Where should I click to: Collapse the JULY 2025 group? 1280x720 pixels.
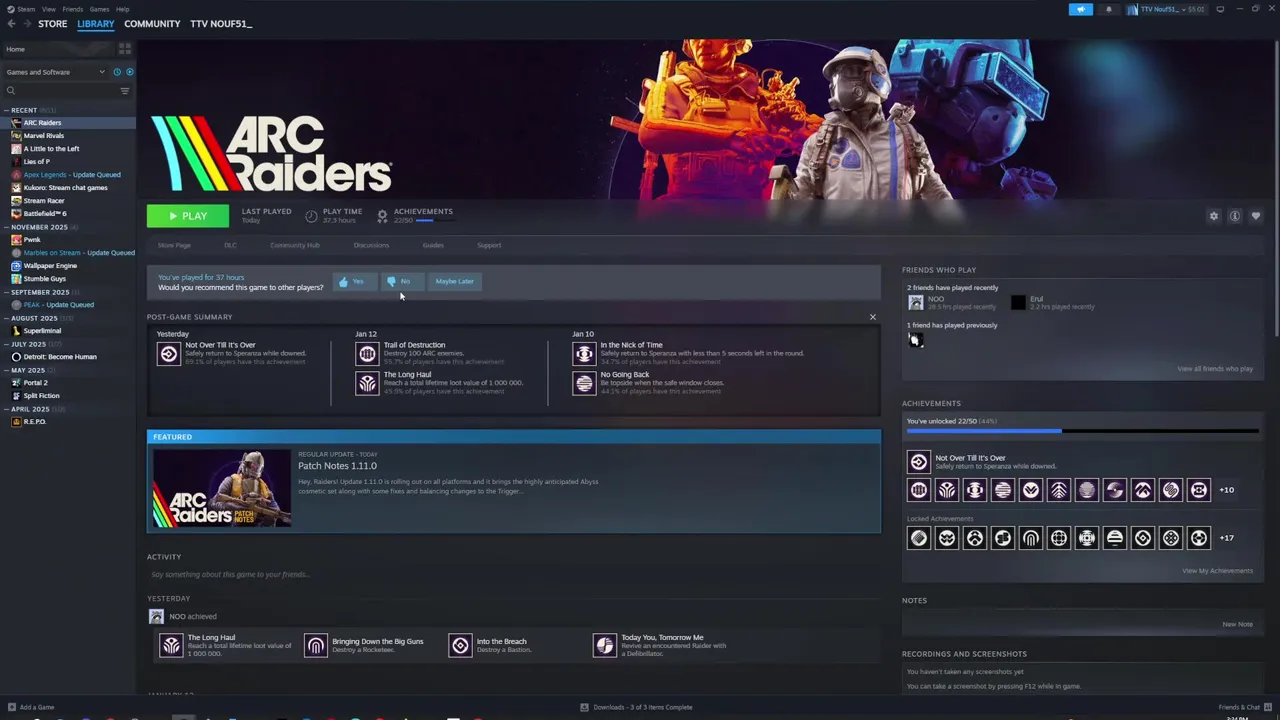pyautogui.click(x=6, y=344)
